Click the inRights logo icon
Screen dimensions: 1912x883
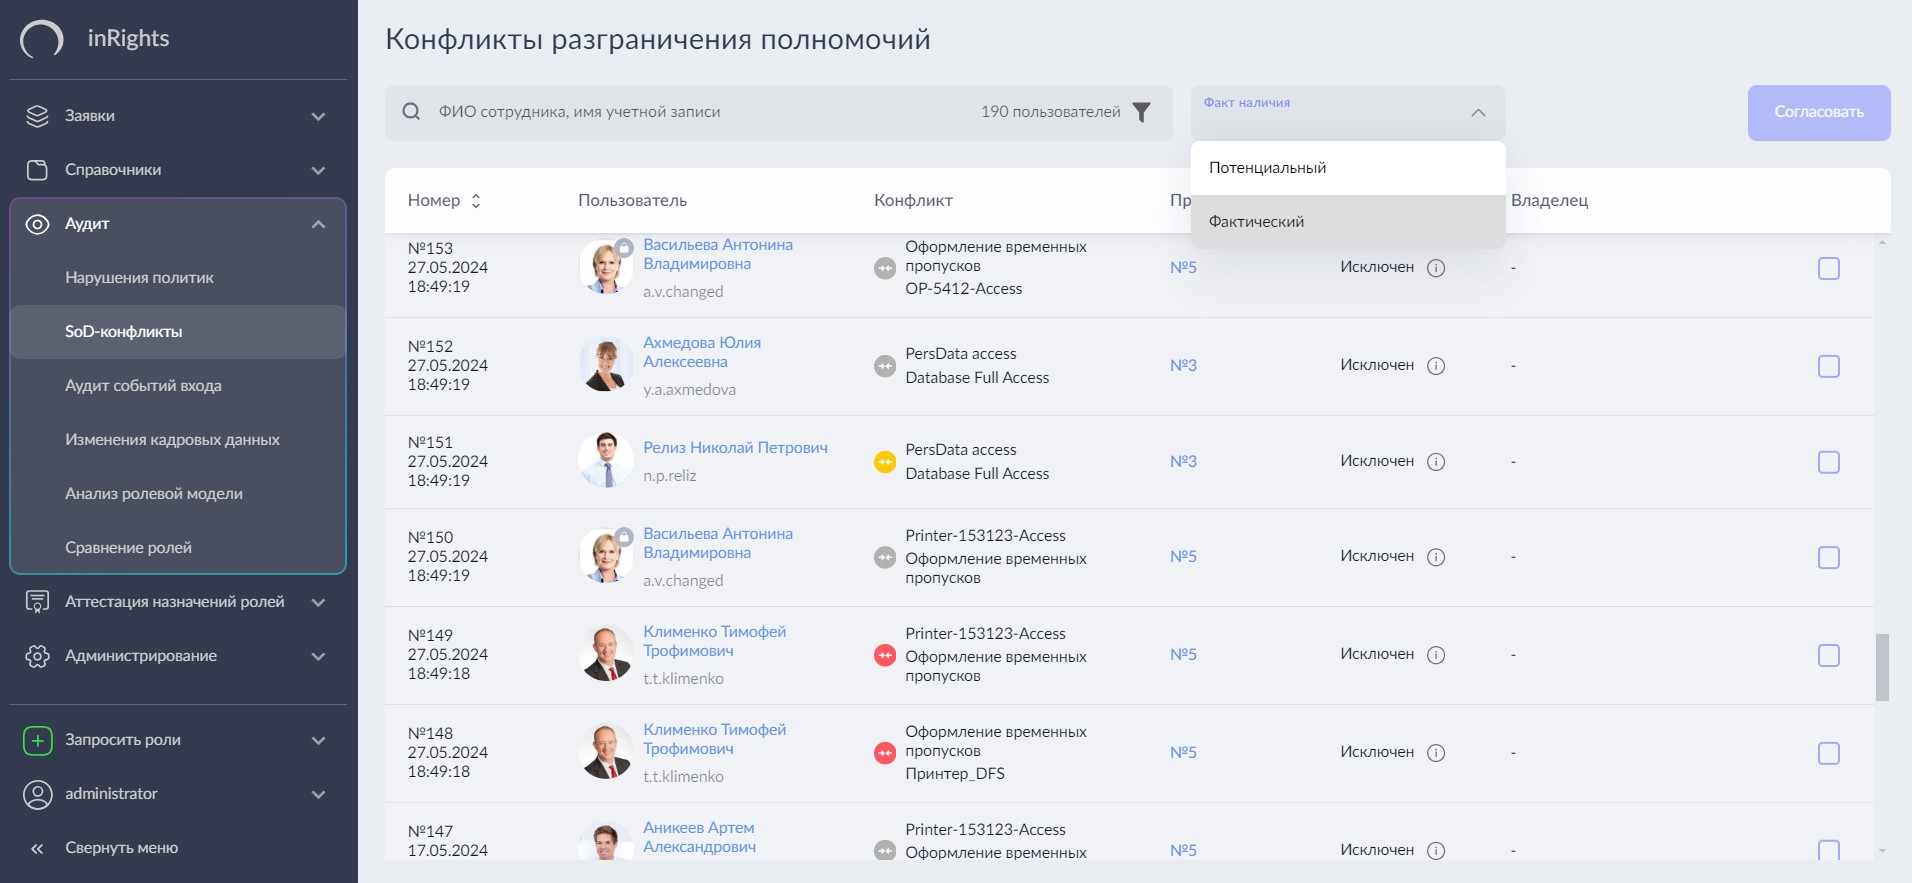point(42,39)
